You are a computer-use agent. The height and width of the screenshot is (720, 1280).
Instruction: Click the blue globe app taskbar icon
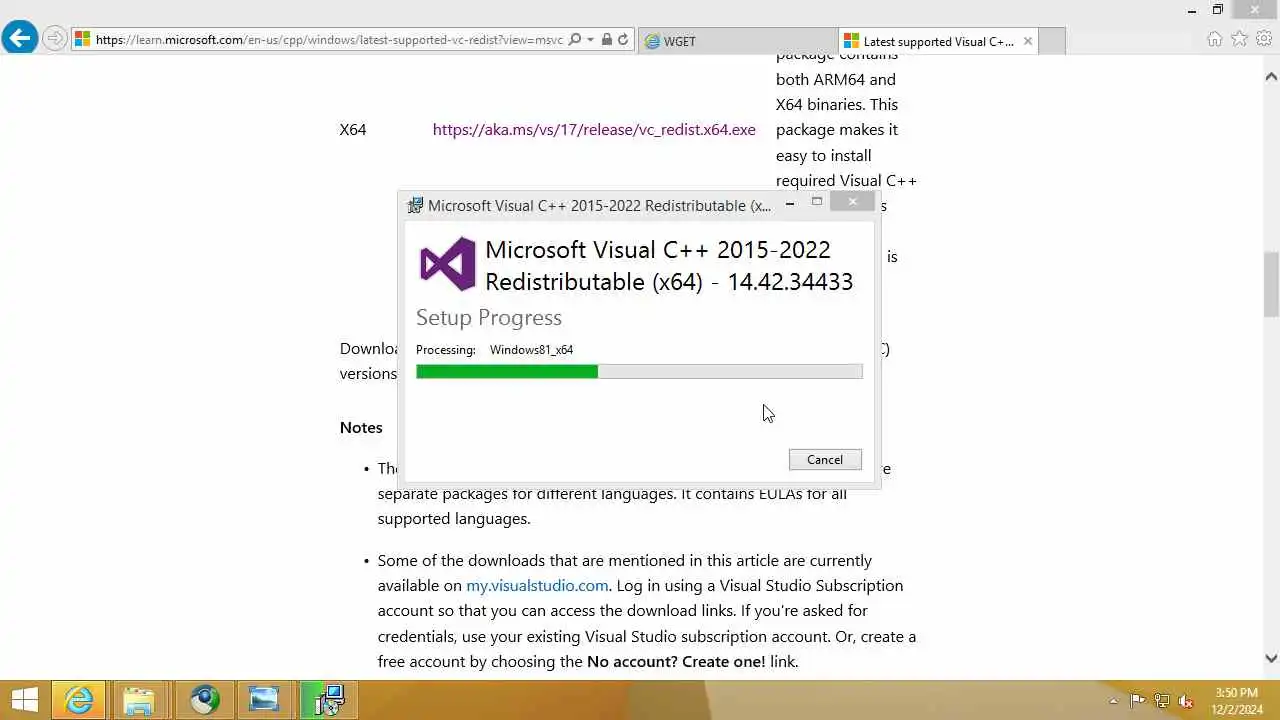204,700
